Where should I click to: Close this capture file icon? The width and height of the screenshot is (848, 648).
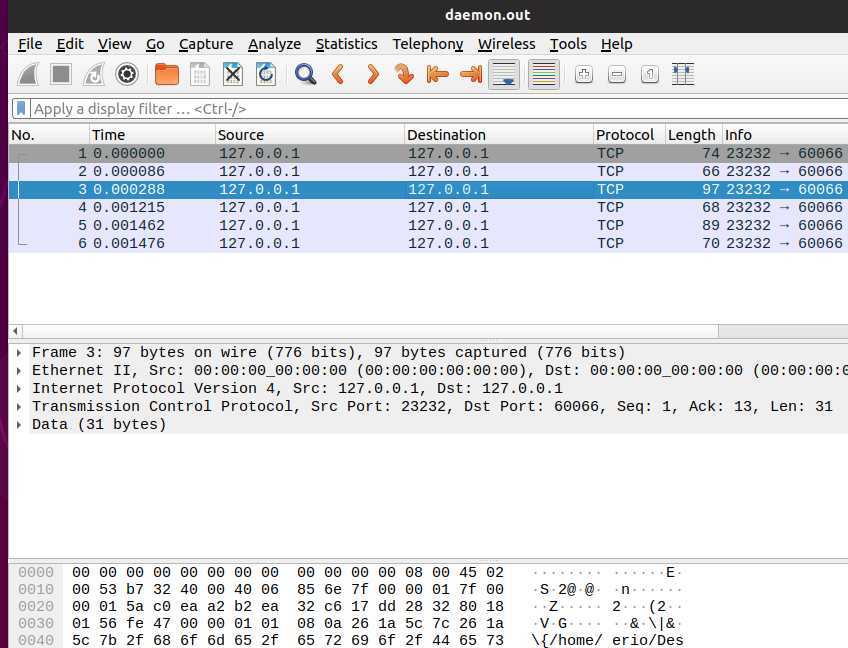point(233,74)
